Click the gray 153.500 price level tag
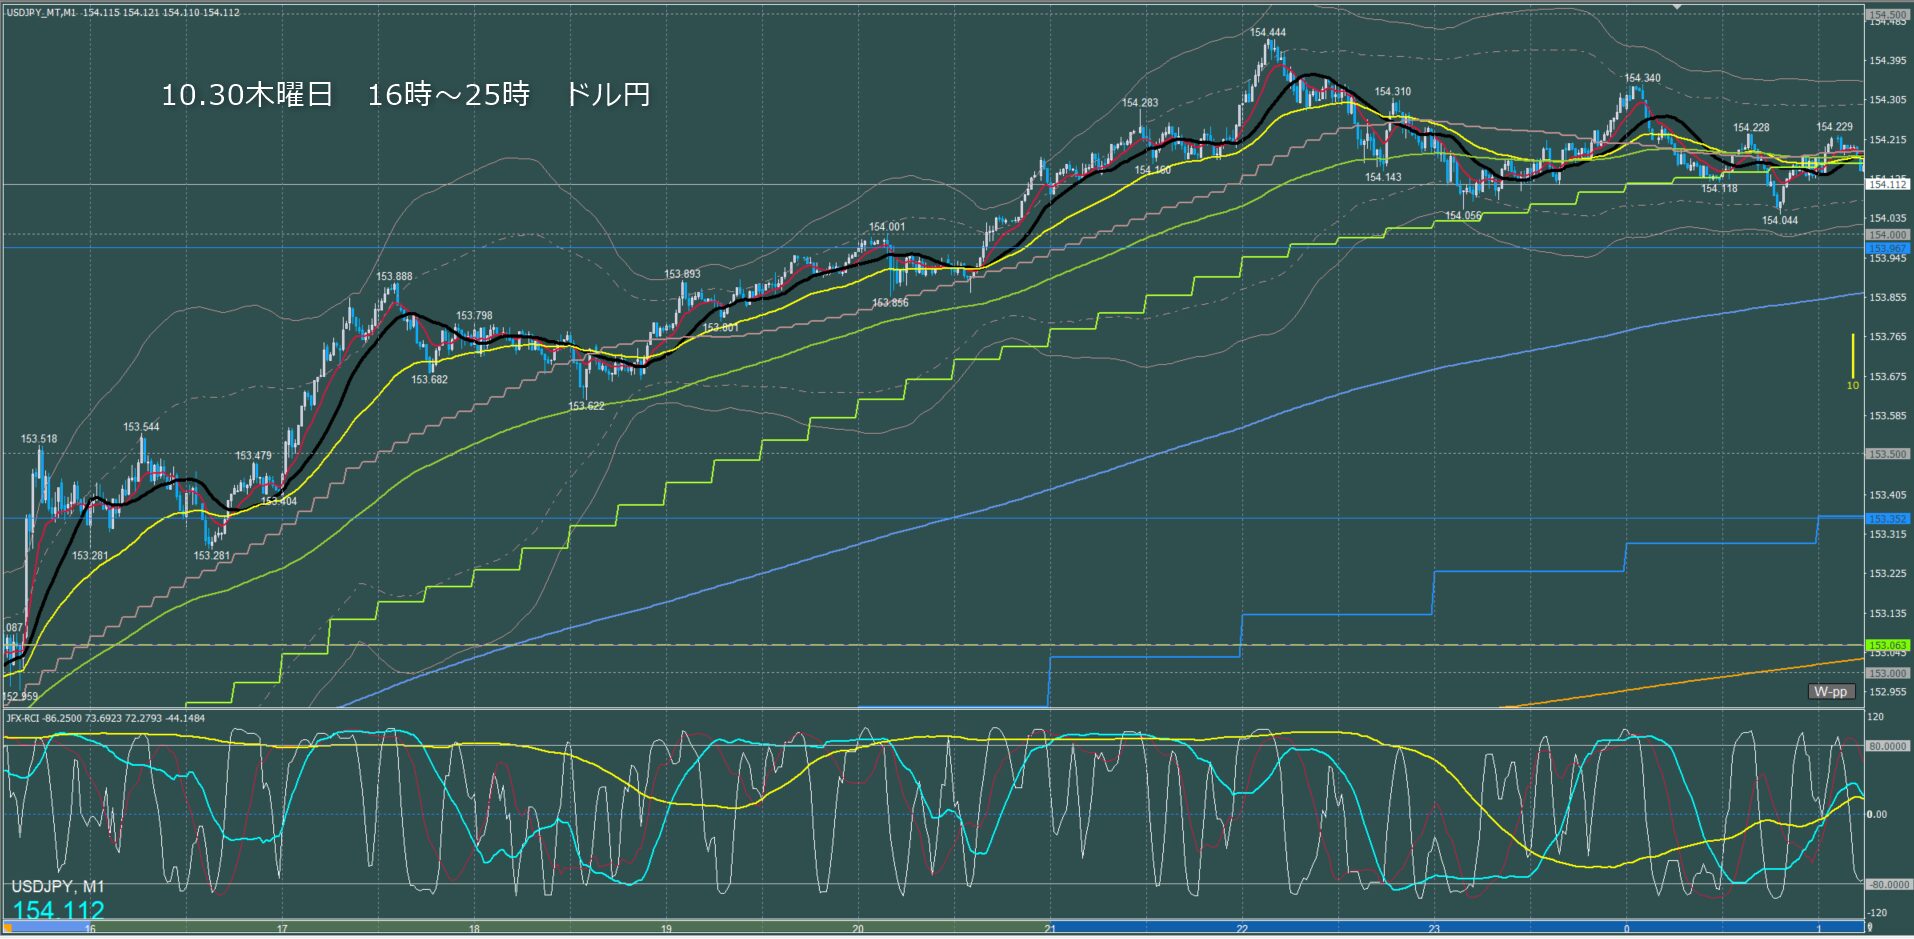Image resolution: width=1914 pixels, height=939 pixels. 1887,454
